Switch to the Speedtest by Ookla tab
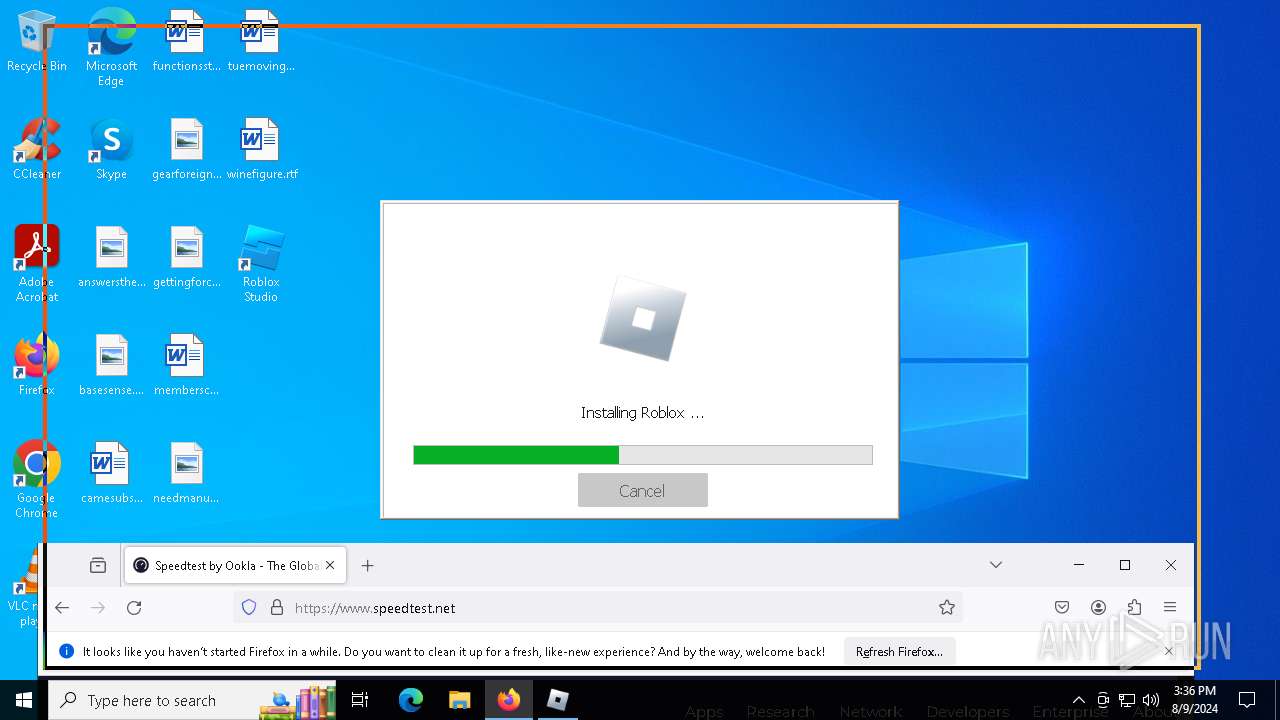The height and width of the screenshot is (720, 1280). pyautogui.click(x=236, y=565)
